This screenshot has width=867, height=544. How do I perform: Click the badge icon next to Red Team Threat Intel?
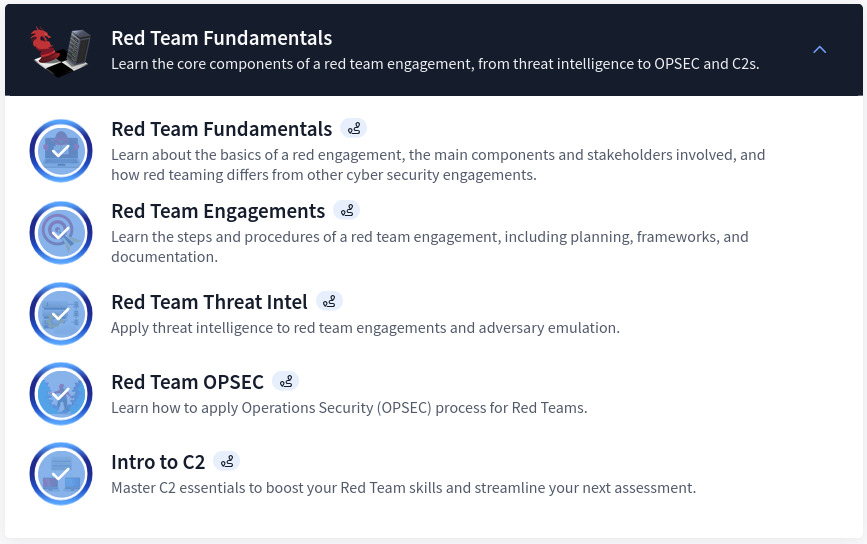click(x=329, y=301)
